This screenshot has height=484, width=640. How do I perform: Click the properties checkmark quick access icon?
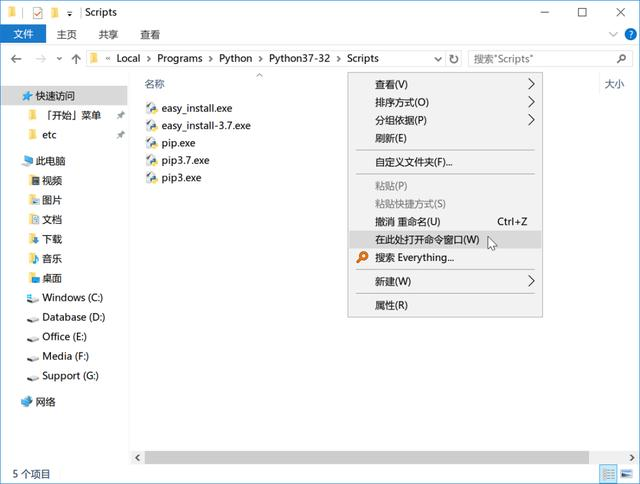tap(38, 13)
